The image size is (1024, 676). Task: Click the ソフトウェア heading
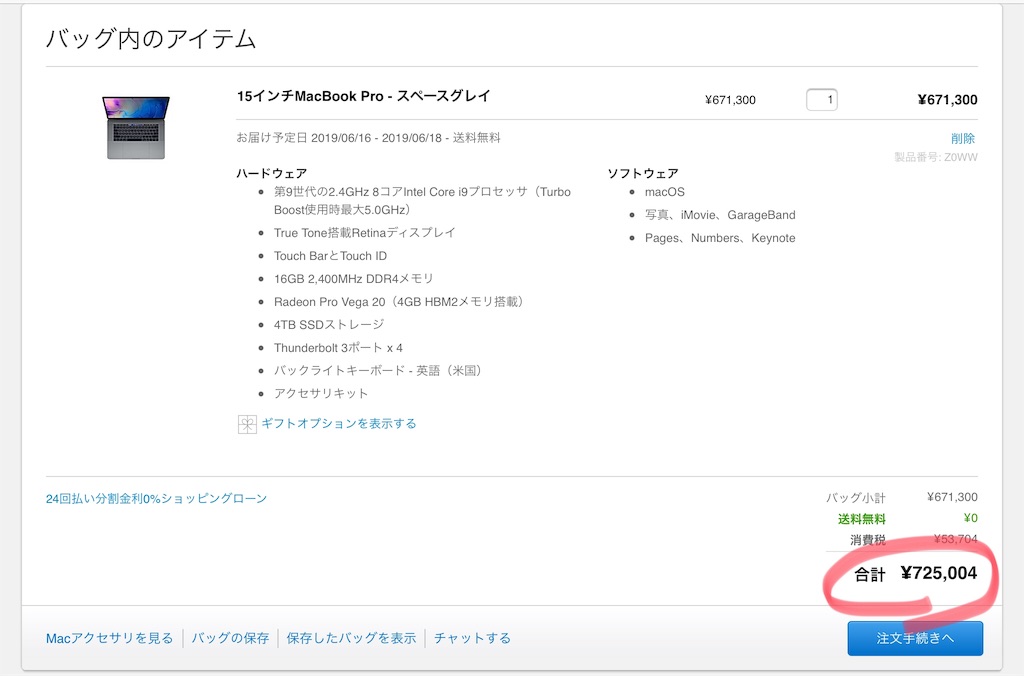click(x=643, y=173)
